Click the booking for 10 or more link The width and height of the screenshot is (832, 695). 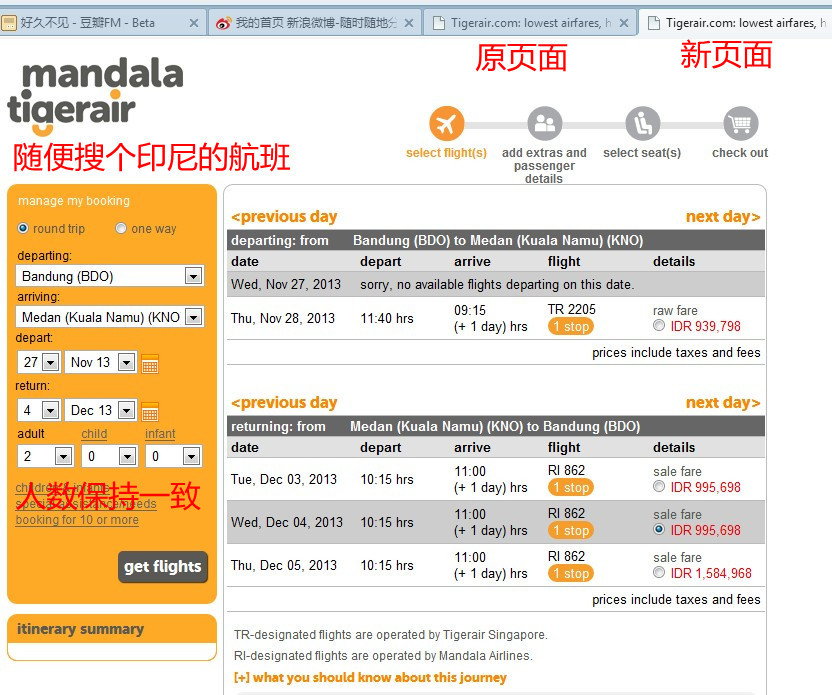(x=77, y=520)
